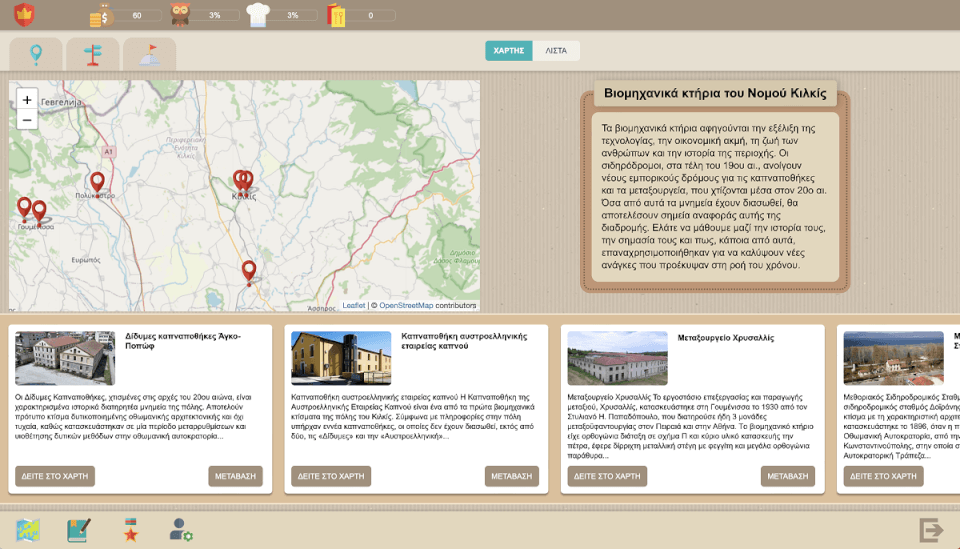
Task: Select the location pin tab
Action: [36, 54]
